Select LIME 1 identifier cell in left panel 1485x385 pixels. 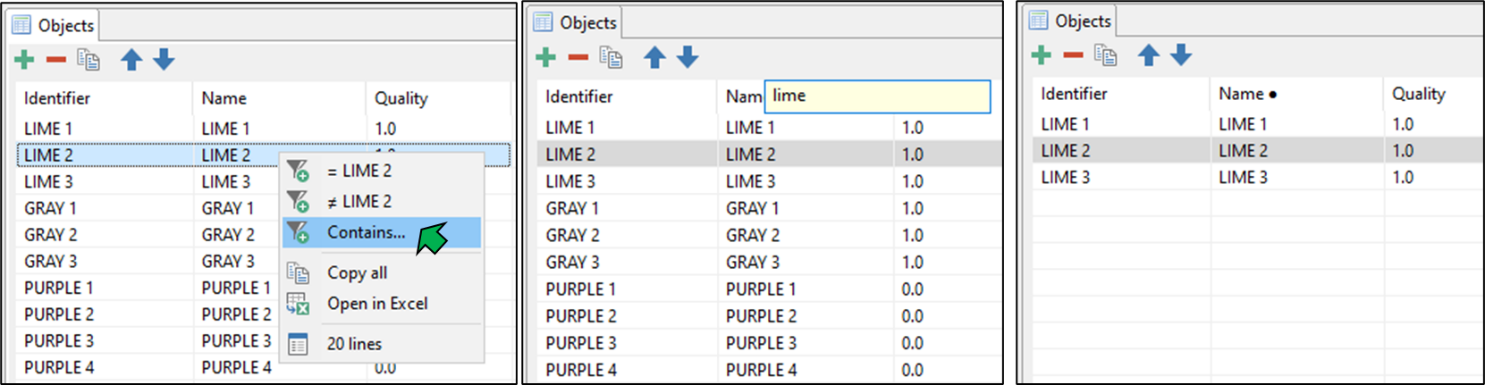click(x=104, y=128)
